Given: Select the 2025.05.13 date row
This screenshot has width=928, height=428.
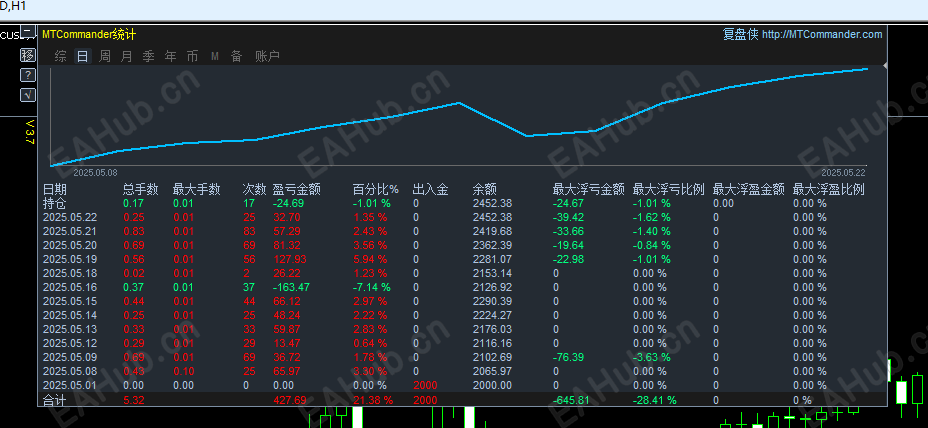Looking at the screenshot, I should (x=70, y=329).
